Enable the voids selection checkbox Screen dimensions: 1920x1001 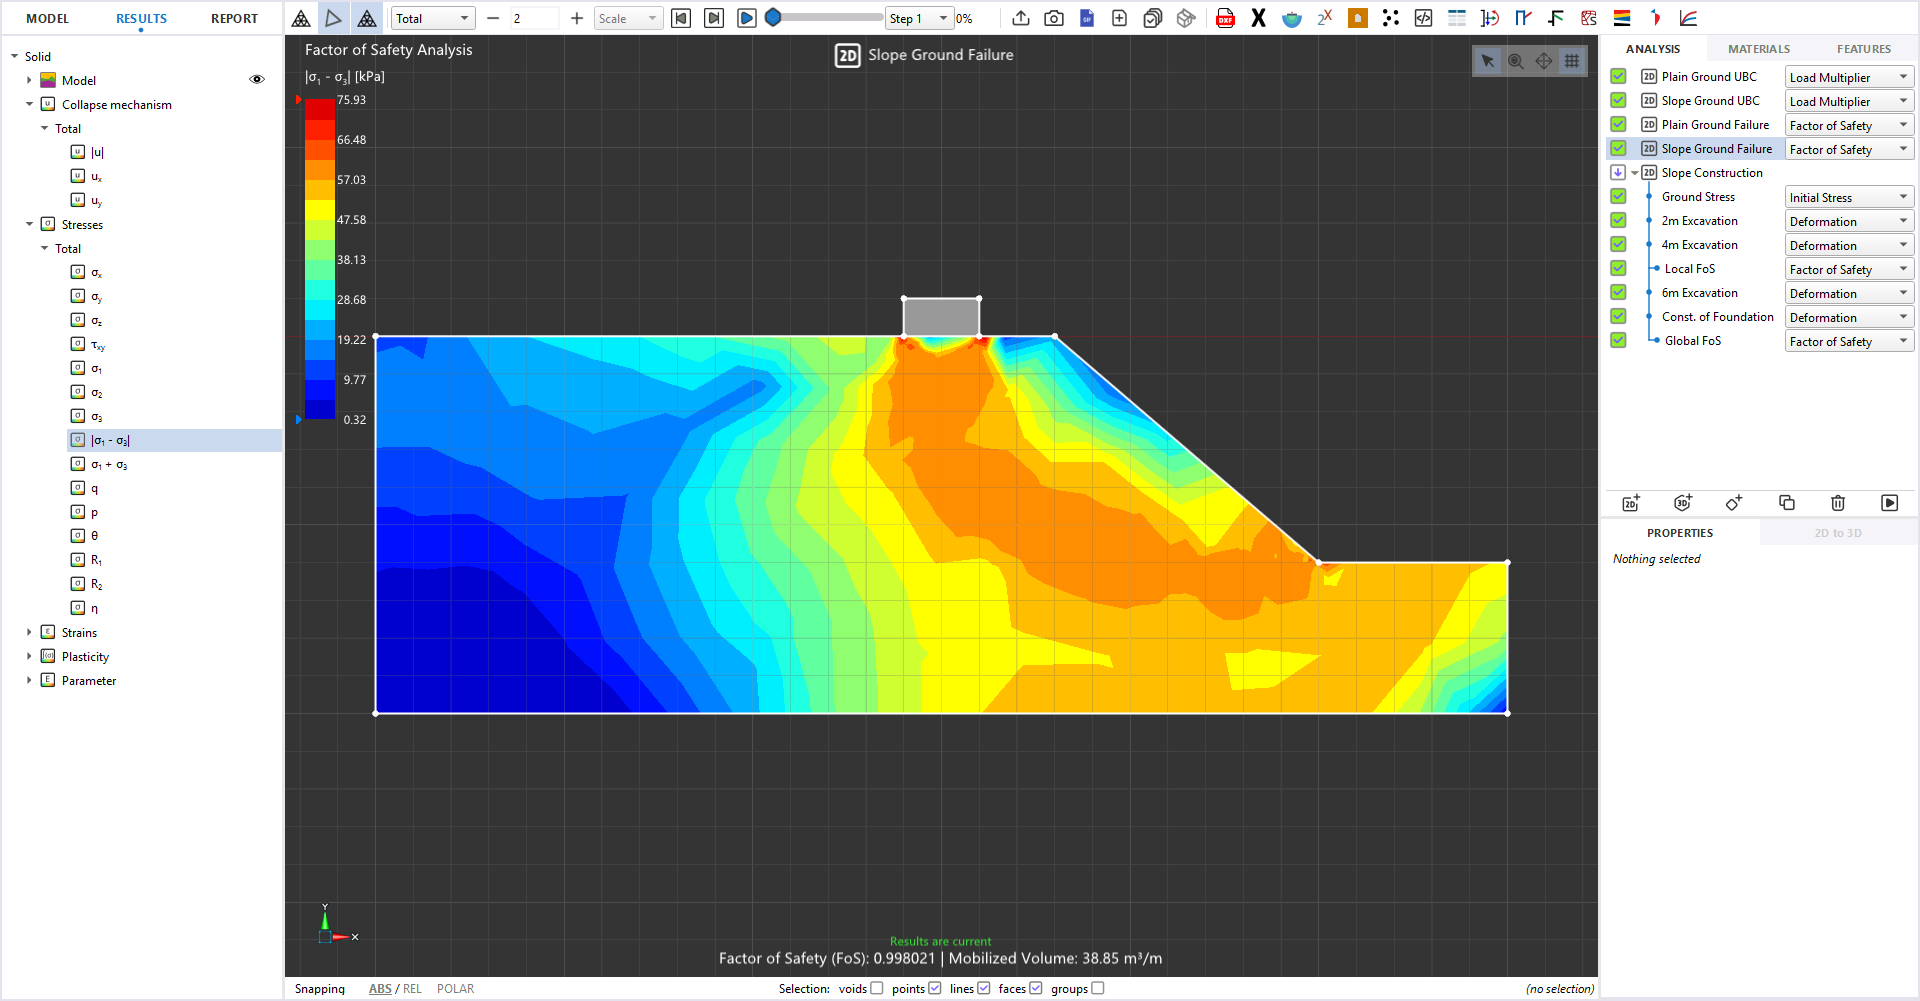point(877,988)
